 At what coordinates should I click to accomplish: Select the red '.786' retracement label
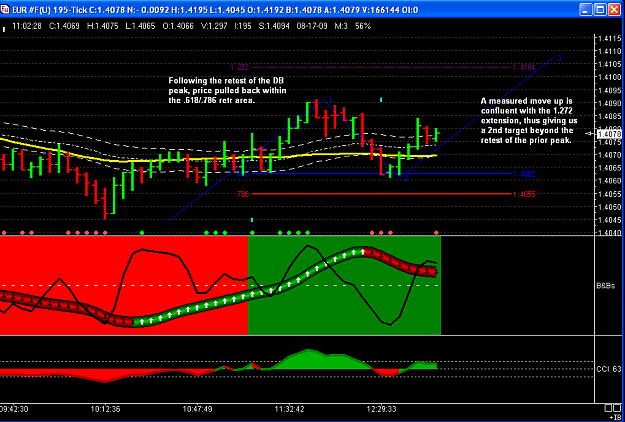(243, 194)
